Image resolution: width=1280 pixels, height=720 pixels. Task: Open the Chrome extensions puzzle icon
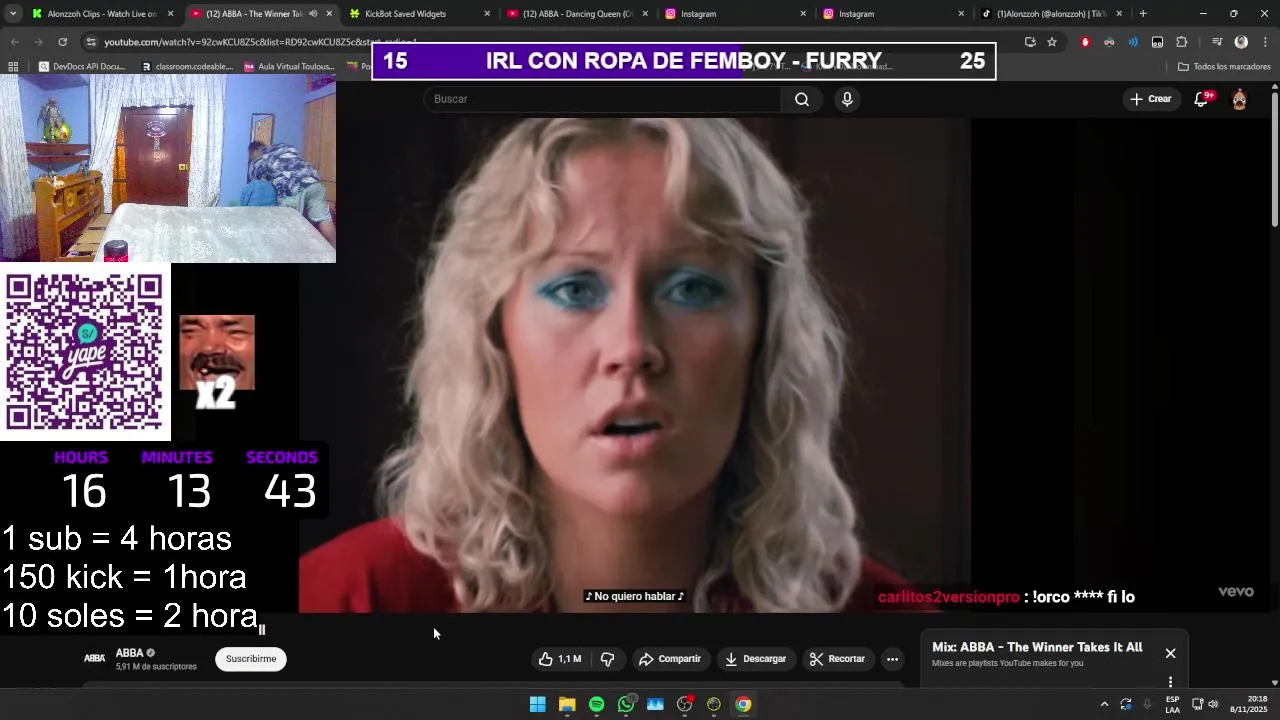[1182, 42]
